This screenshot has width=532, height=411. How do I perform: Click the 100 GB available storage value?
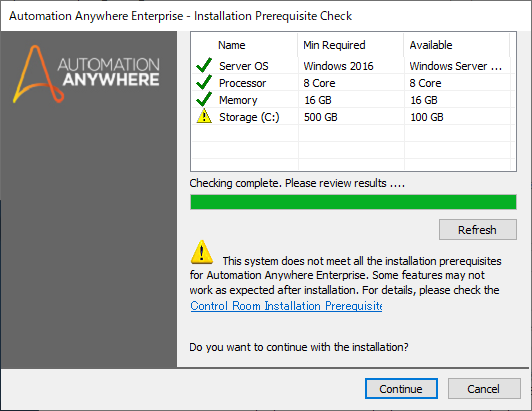point(427,117)
